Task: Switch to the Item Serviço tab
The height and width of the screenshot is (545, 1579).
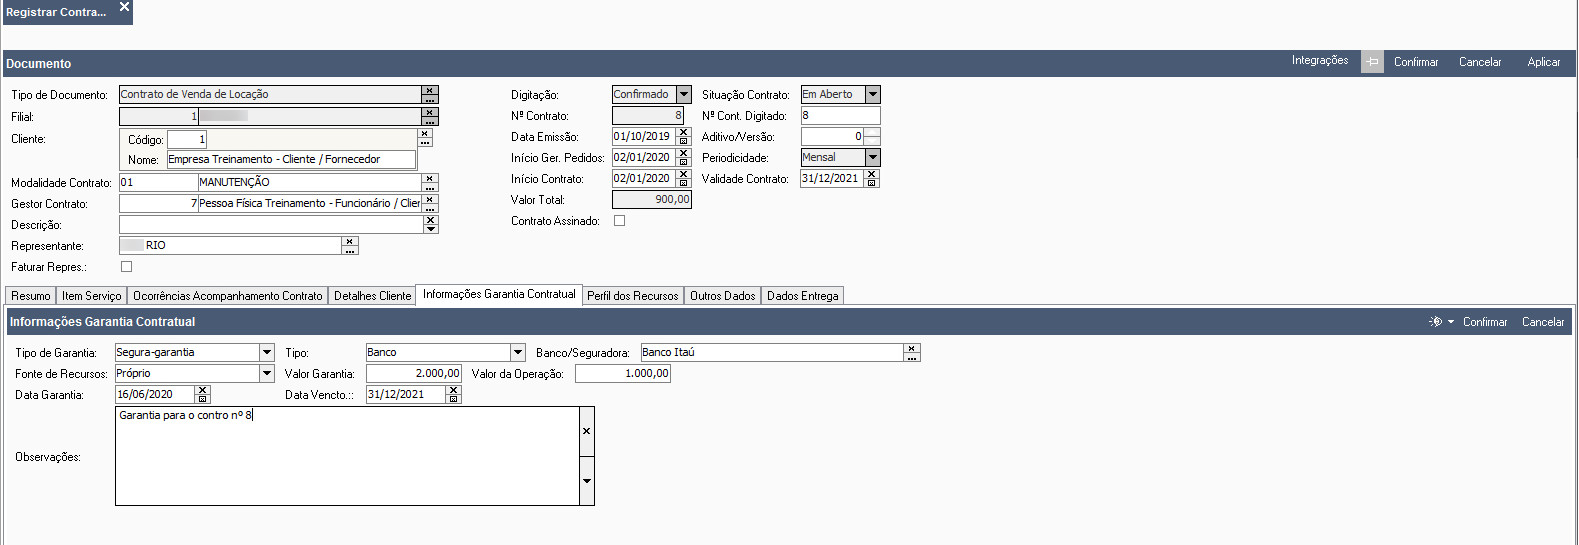Action: point(91,296)
